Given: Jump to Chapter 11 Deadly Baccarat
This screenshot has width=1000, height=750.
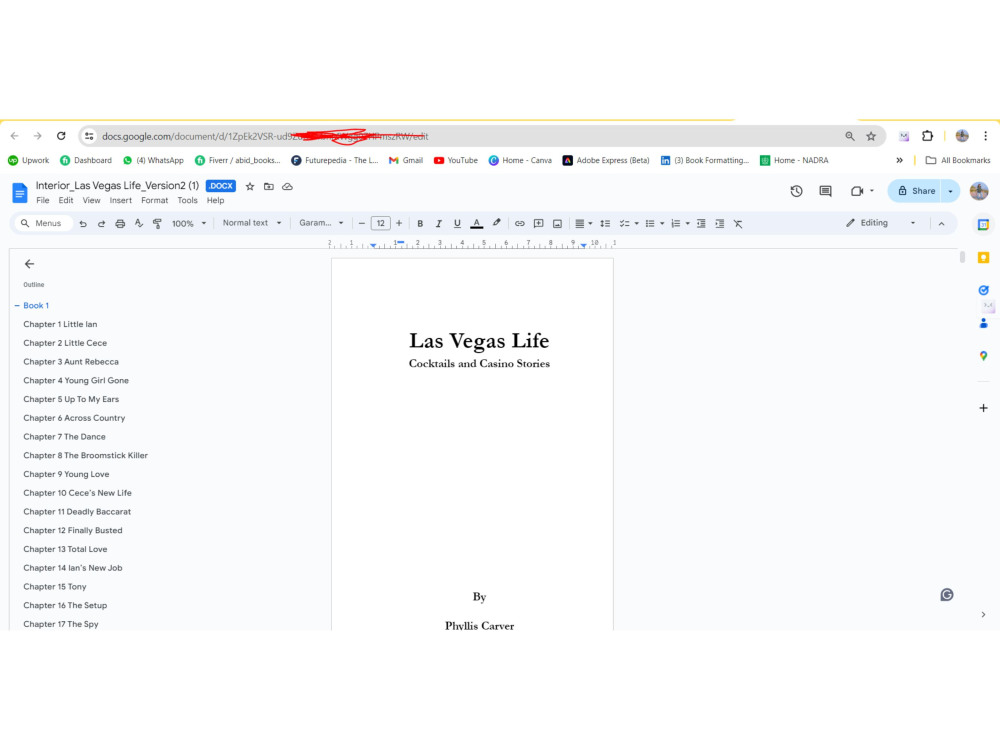Looking at the screenshot, I should tap(77, 511).
